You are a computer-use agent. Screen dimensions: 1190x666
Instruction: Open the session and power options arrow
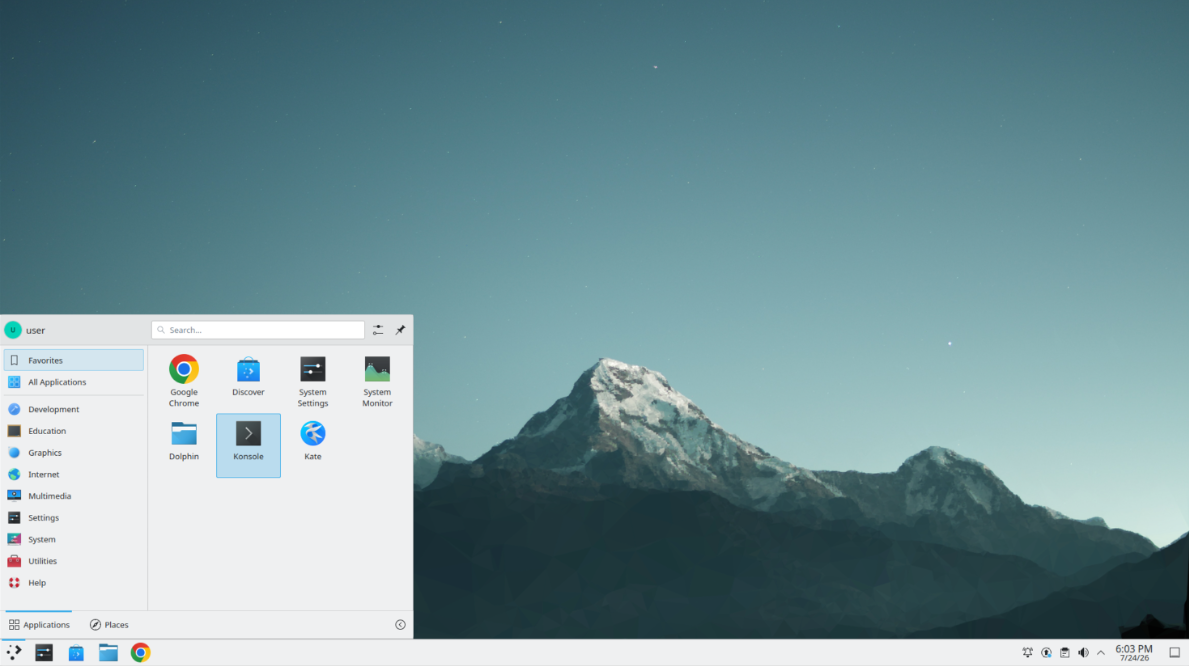(400, 625)
